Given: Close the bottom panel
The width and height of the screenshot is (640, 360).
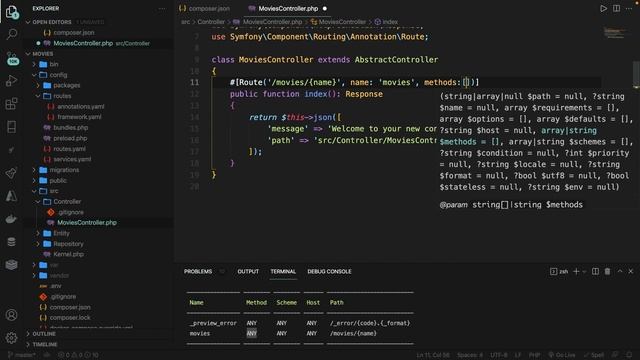Looking at the screenshot, I should tap(631, 271).
